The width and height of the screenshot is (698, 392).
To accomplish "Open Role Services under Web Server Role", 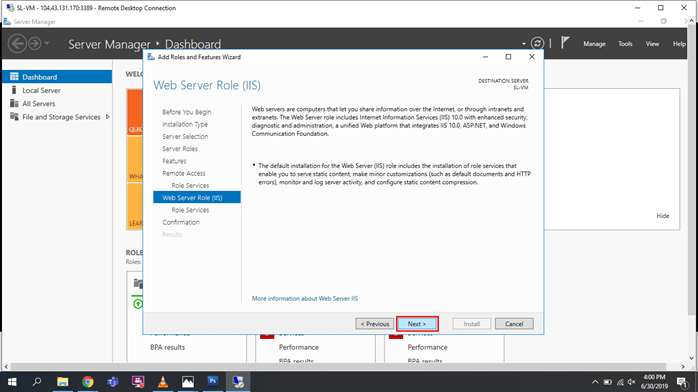I will 190,210.
